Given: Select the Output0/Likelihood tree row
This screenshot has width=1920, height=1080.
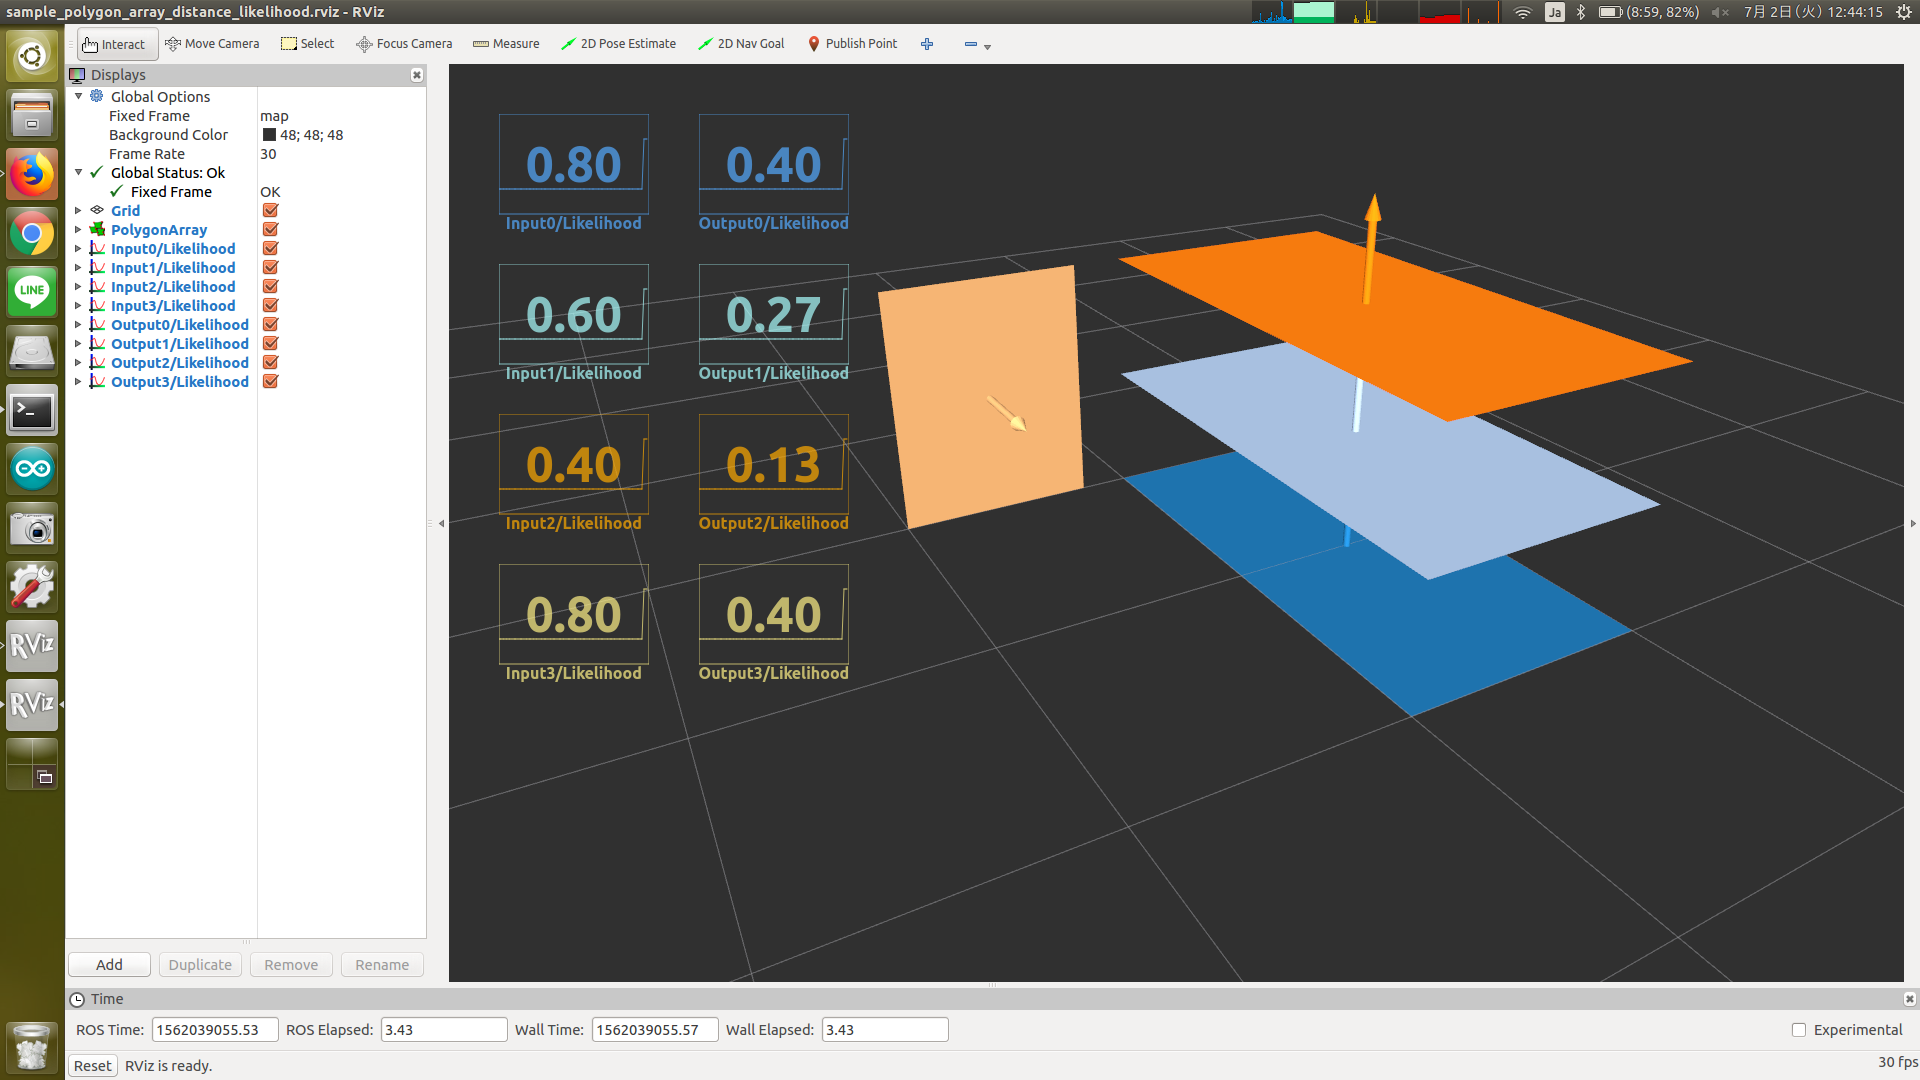Looking at the screenshot, I should [180, 325].
